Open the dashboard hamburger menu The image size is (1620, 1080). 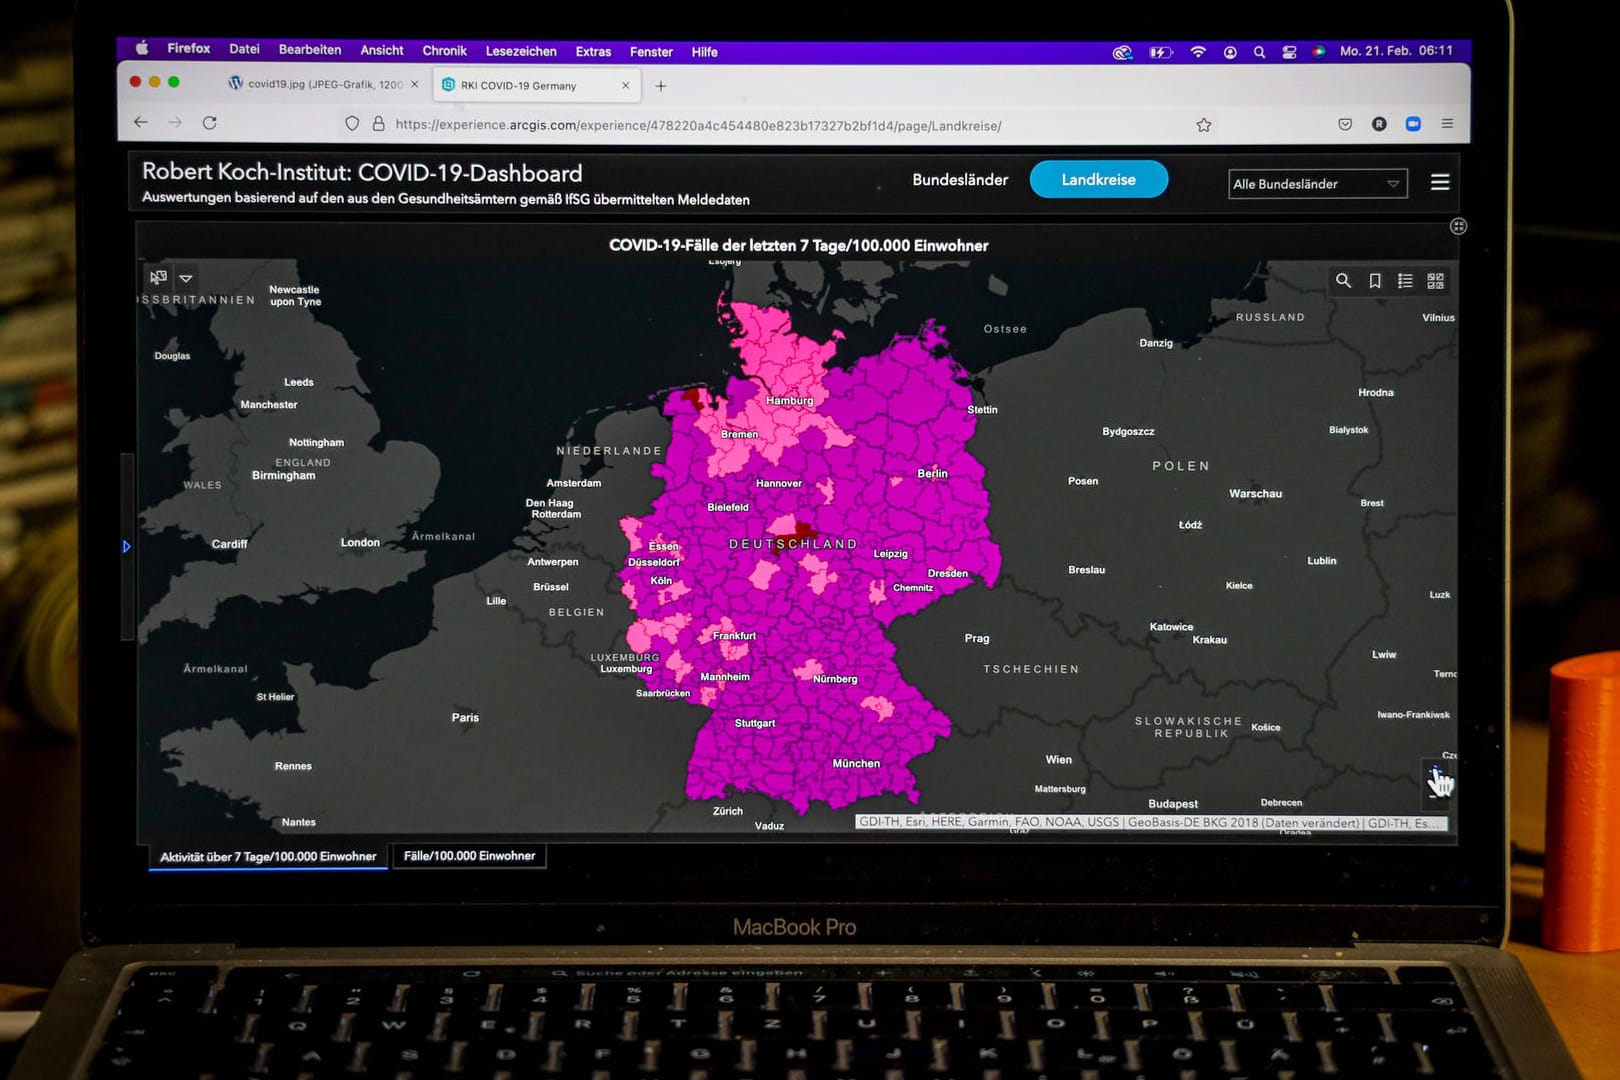tap(1440, 182)
